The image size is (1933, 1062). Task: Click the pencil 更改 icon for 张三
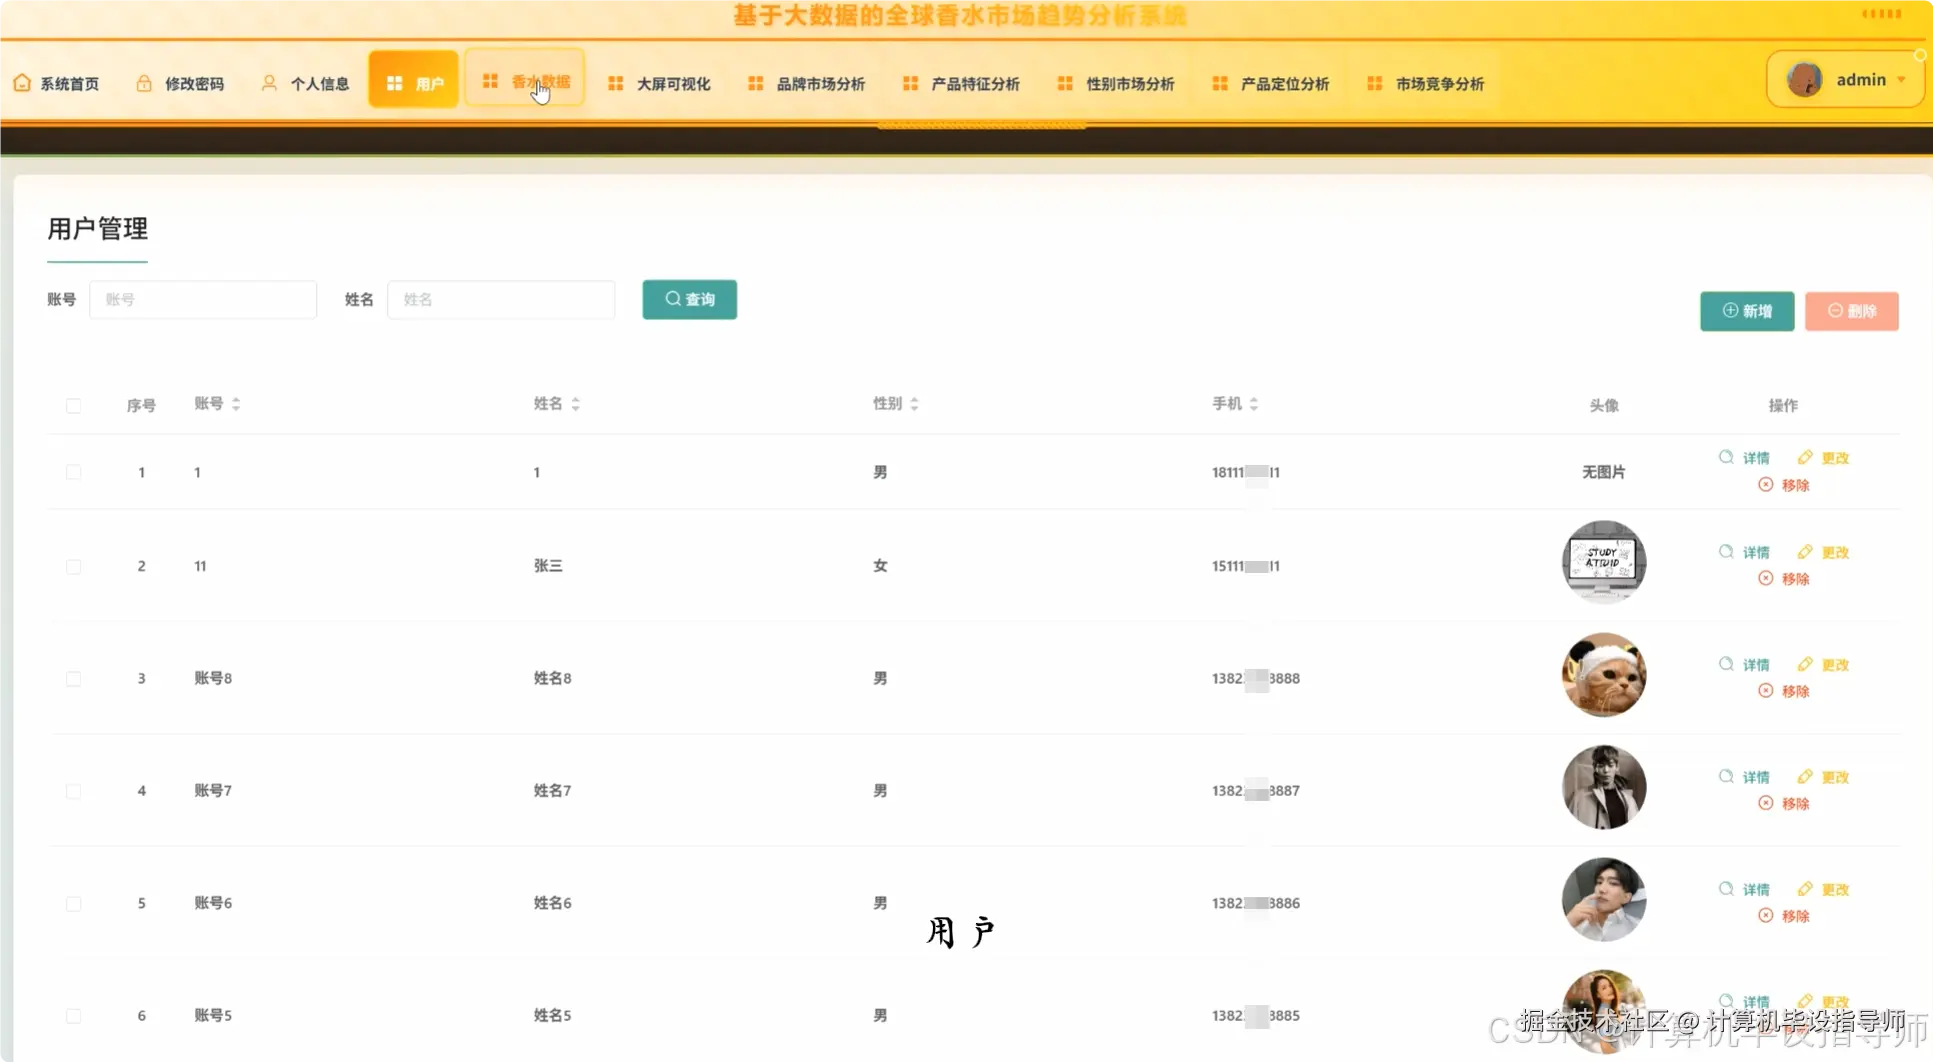click(x=1806, y=551)
